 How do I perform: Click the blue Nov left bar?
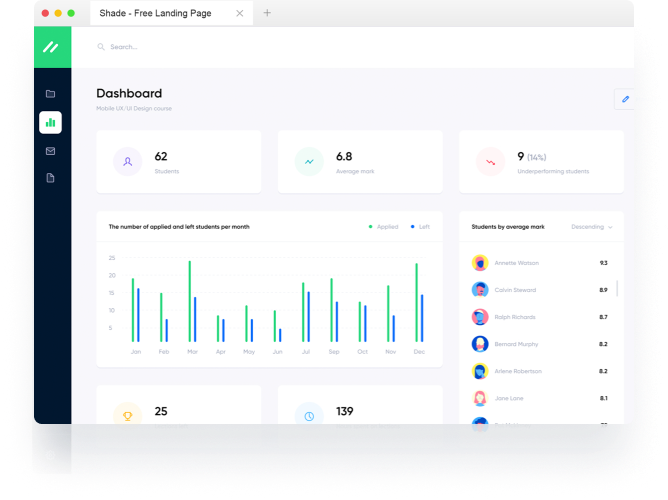(x=394, y=329)
